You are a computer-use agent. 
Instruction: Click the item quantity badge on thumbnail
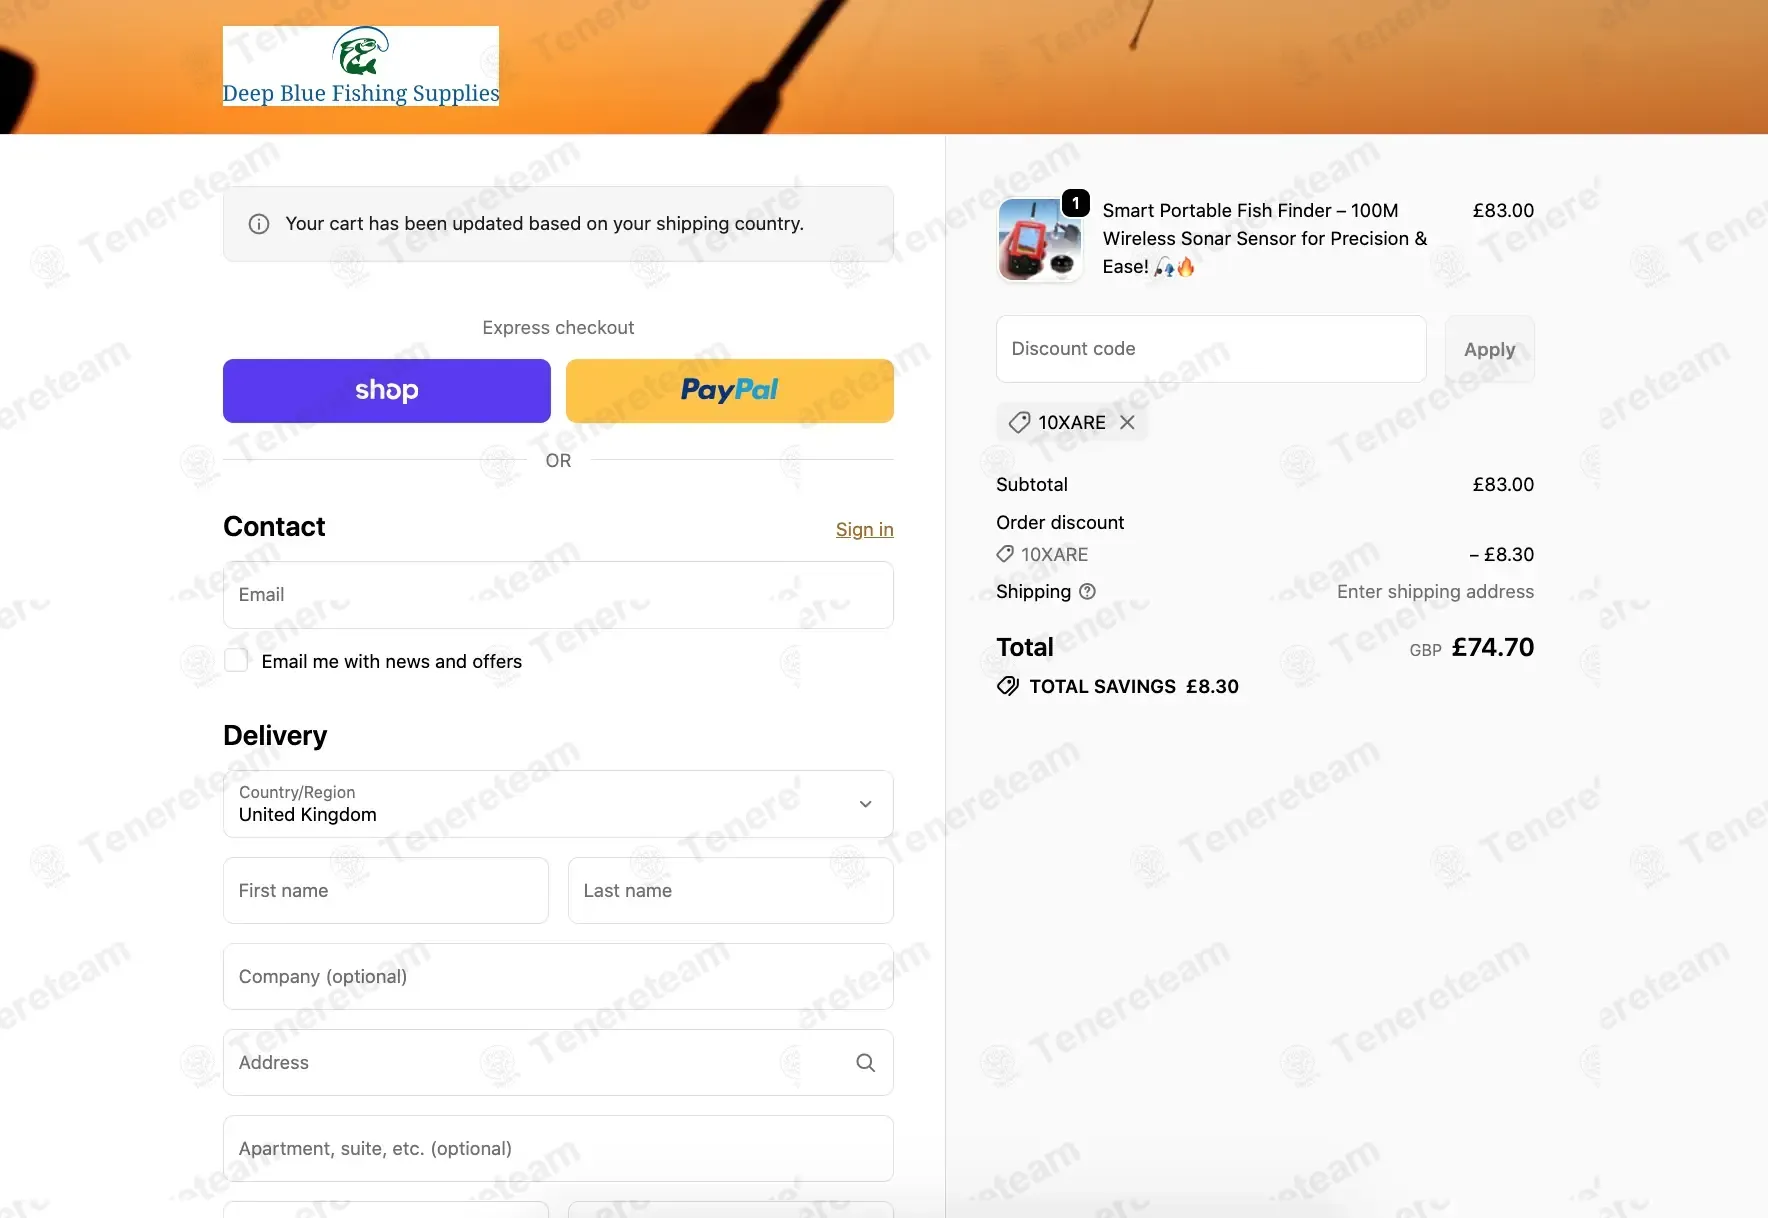point(1075,203)
